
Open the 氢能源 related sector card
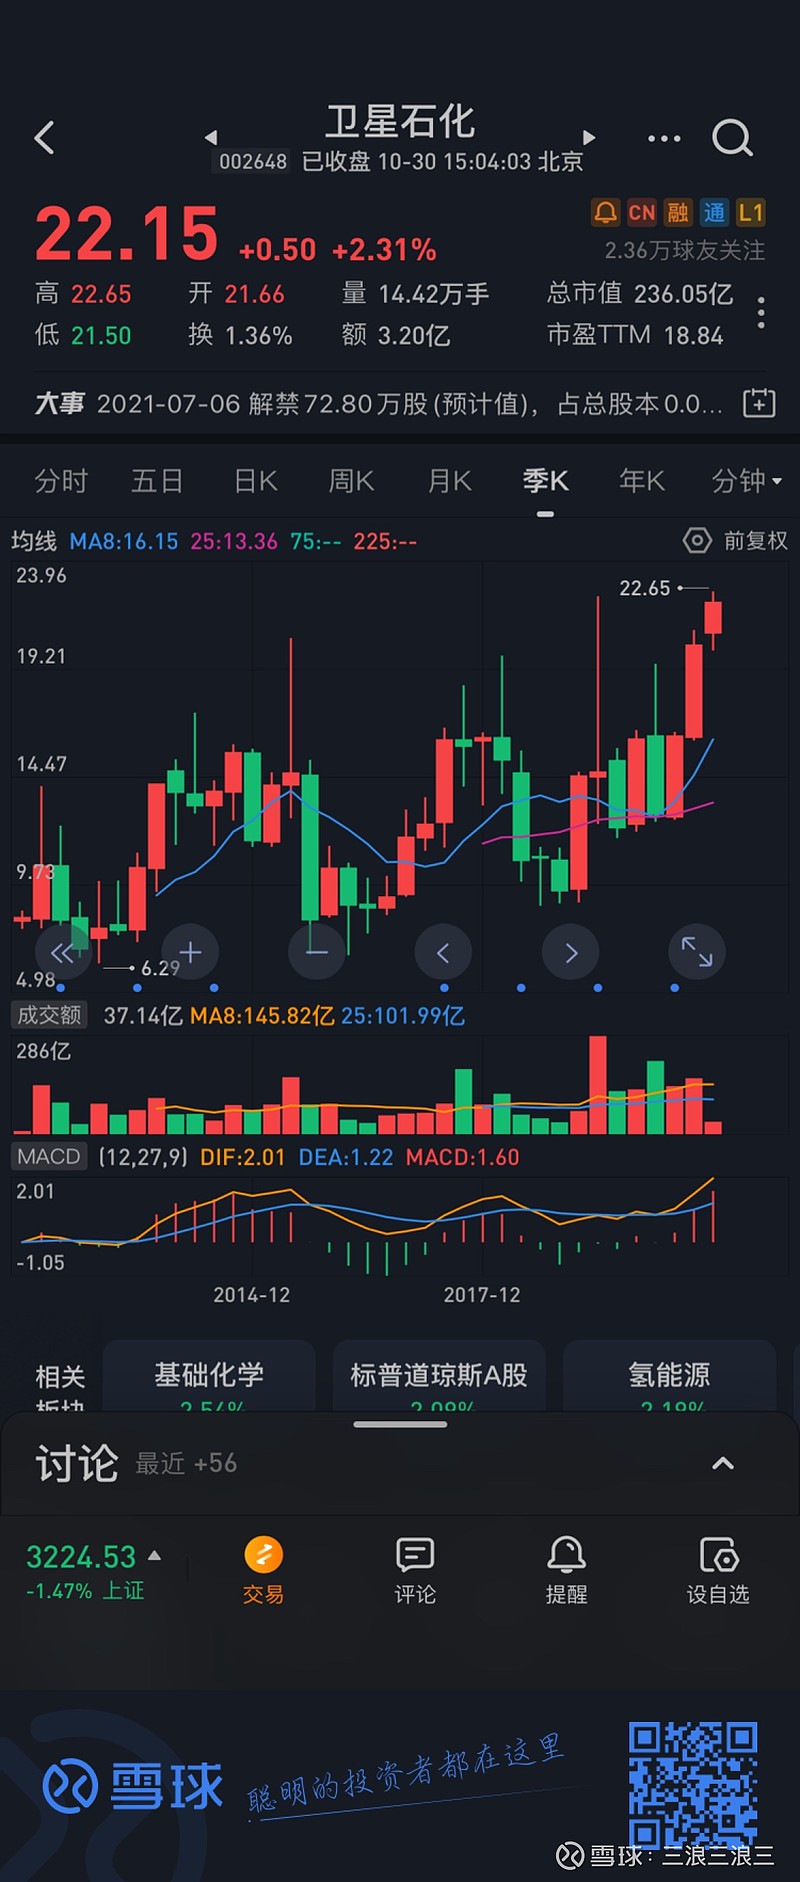coord(669,1376)
